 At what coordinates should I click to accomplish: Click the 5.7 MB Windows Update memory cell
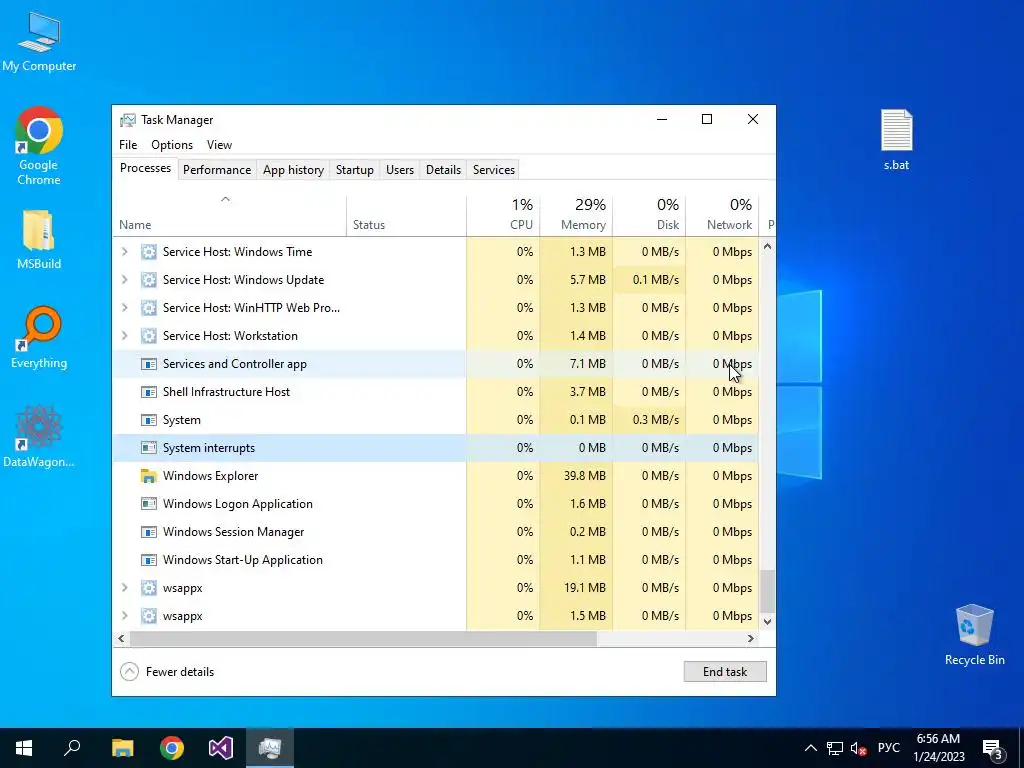point(576,280)
